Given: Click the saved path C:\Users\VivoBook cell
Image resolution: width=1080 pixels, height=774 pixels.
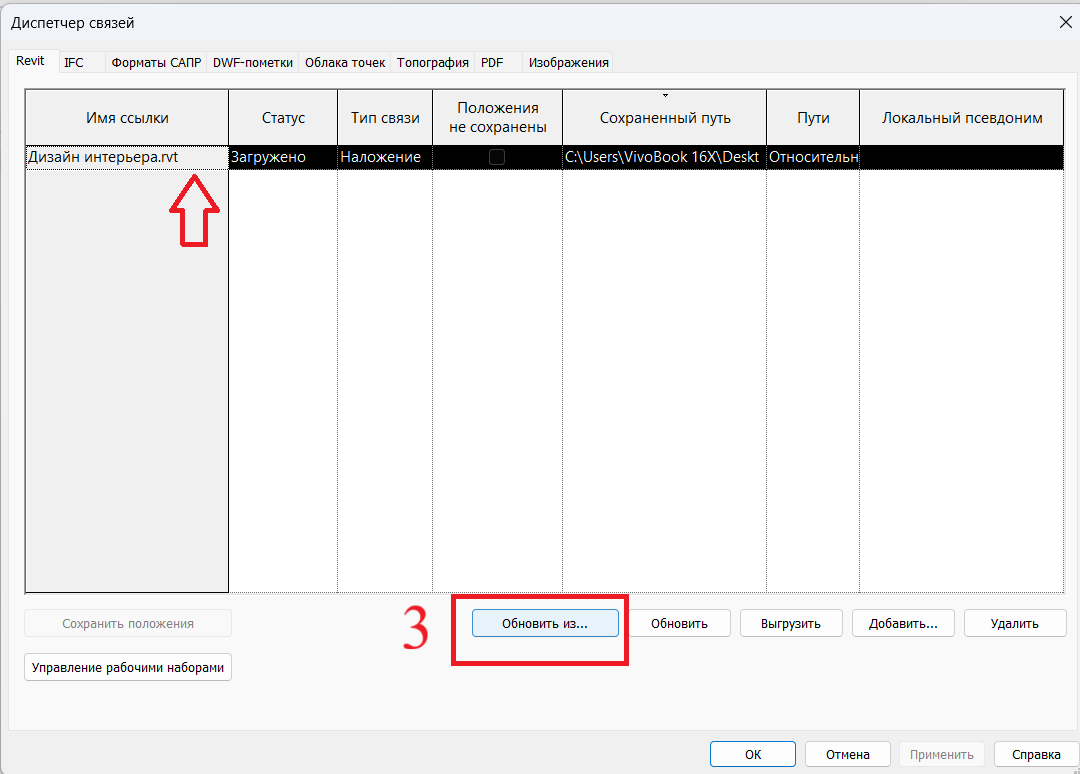Looking at the screenshot, I should coord(665,157).
